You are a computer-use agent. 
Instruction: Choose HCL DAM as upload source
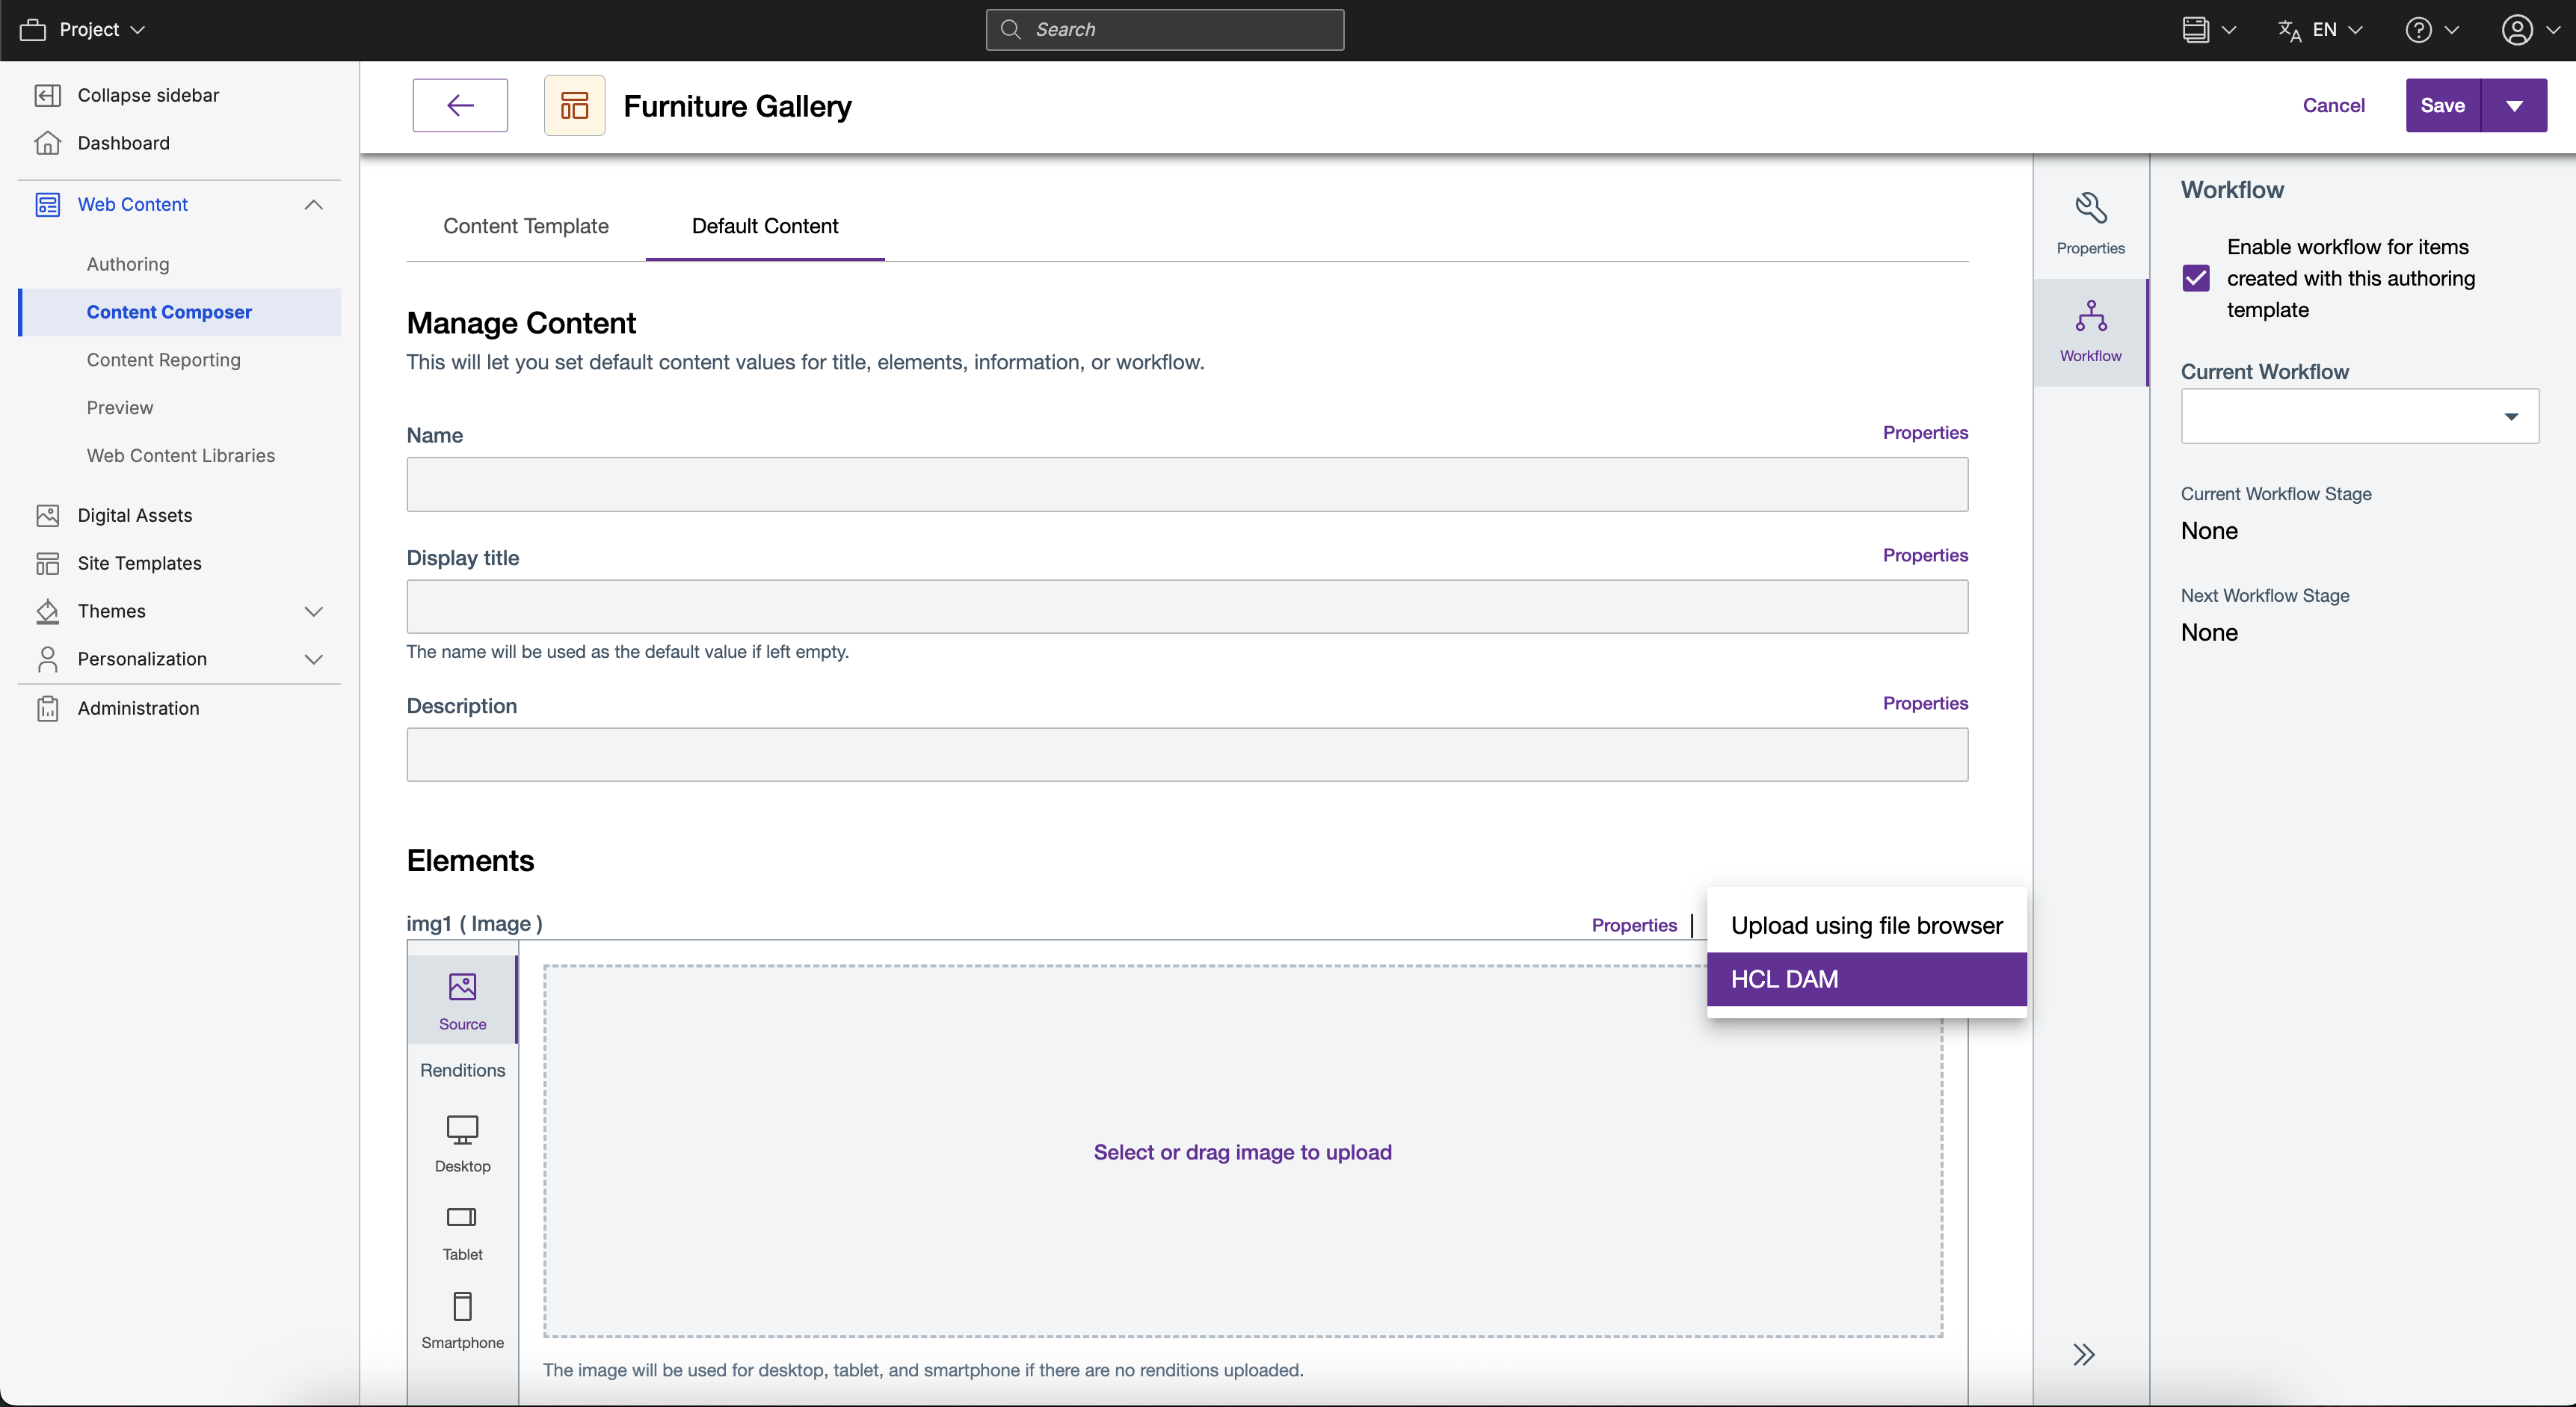tap(1866, 978)
